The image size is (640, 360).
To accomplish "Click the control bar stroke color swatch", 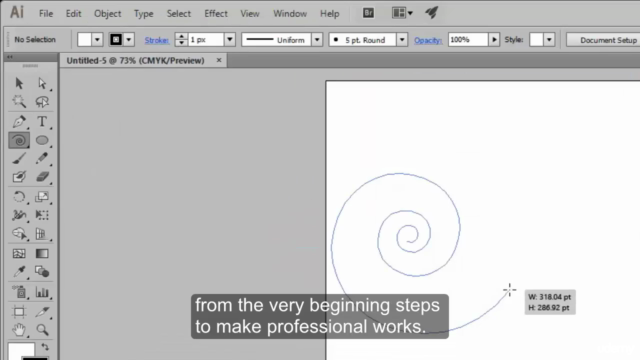I will pyautogui.click(x=116, y=40).
